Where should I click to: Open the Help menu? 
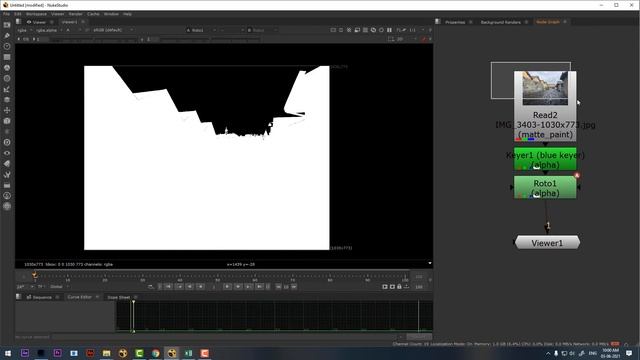pos(127,14)
